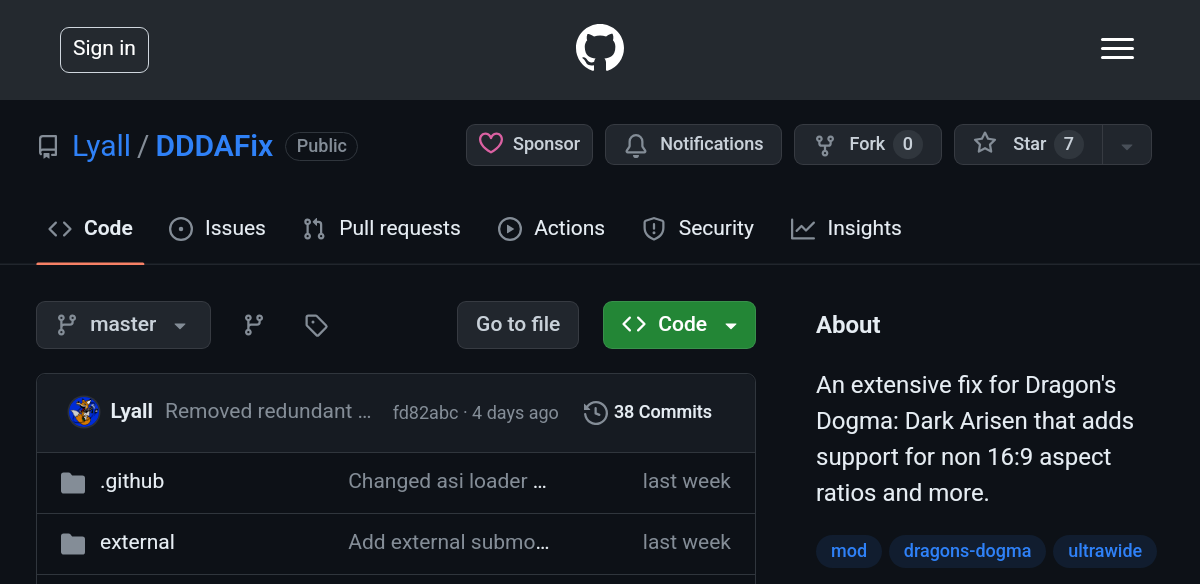Click Lyall's avatar in commit row
Viewport: 1200px width, 584px height.
(84, 412)
